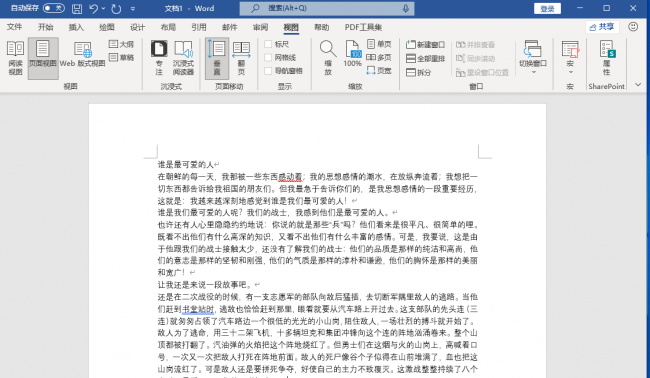
Task: Enable Focus (专注) mode
Action: coord(159,58)
